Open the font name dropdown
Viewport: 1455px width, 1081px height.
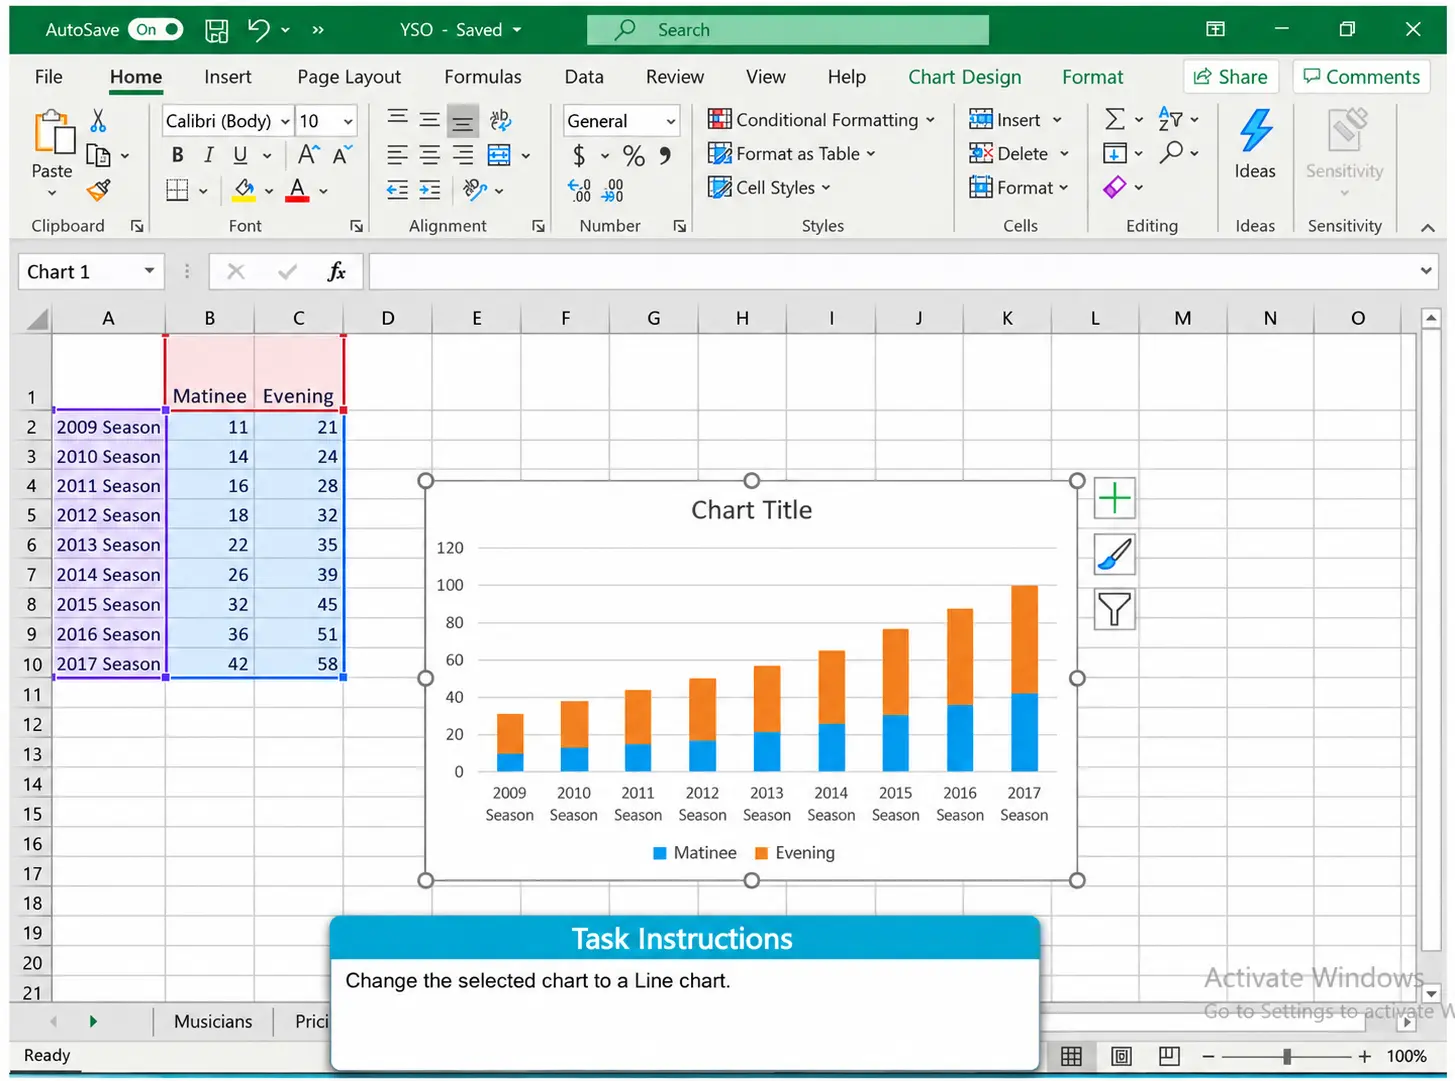click(x=285, y=121)
